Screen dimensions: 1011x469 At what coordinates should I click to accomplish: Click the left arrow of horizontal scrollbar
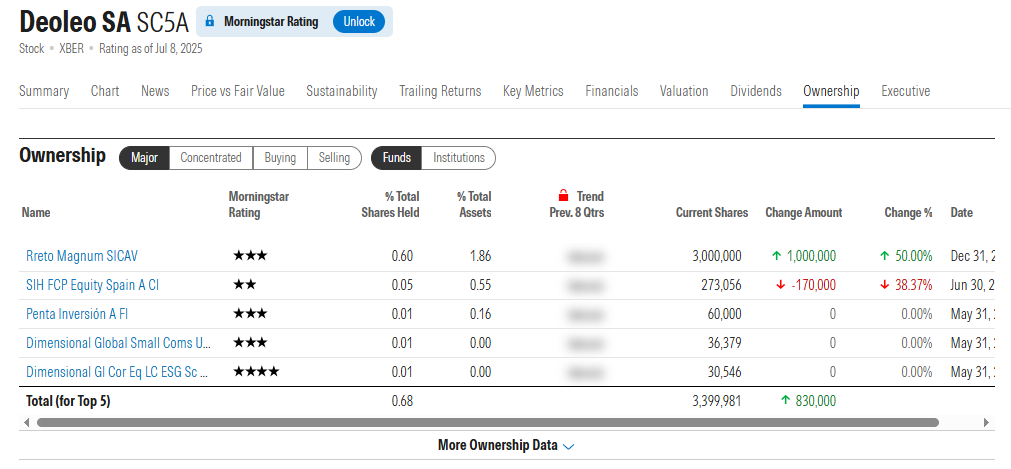point(26,423)
